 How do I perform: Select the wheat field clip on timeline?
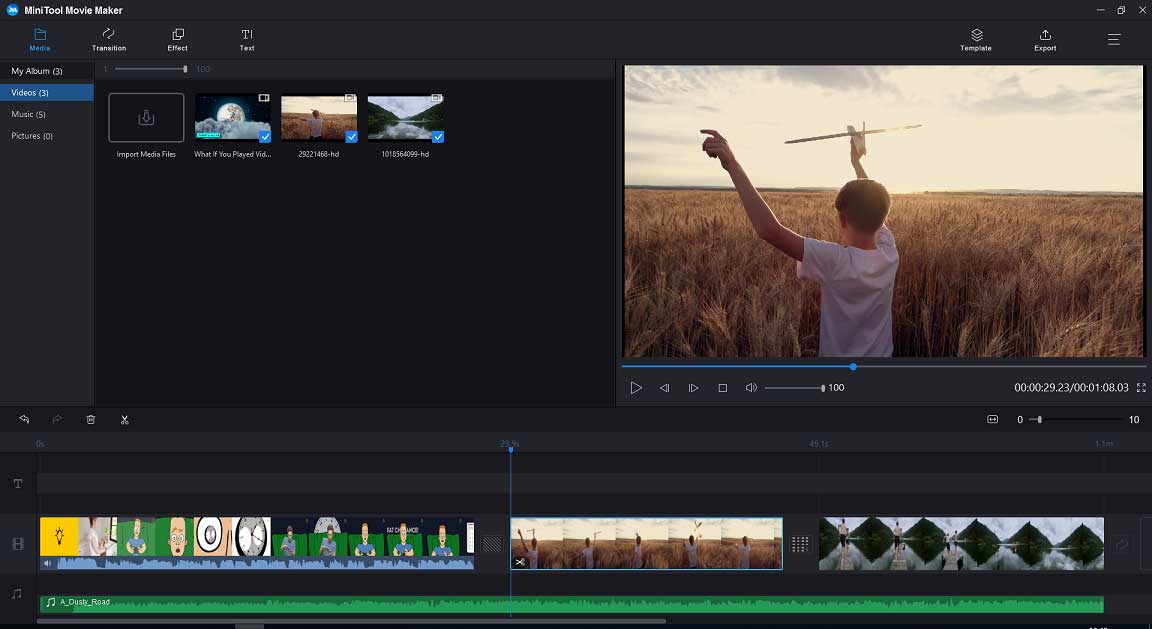[647, 543]
